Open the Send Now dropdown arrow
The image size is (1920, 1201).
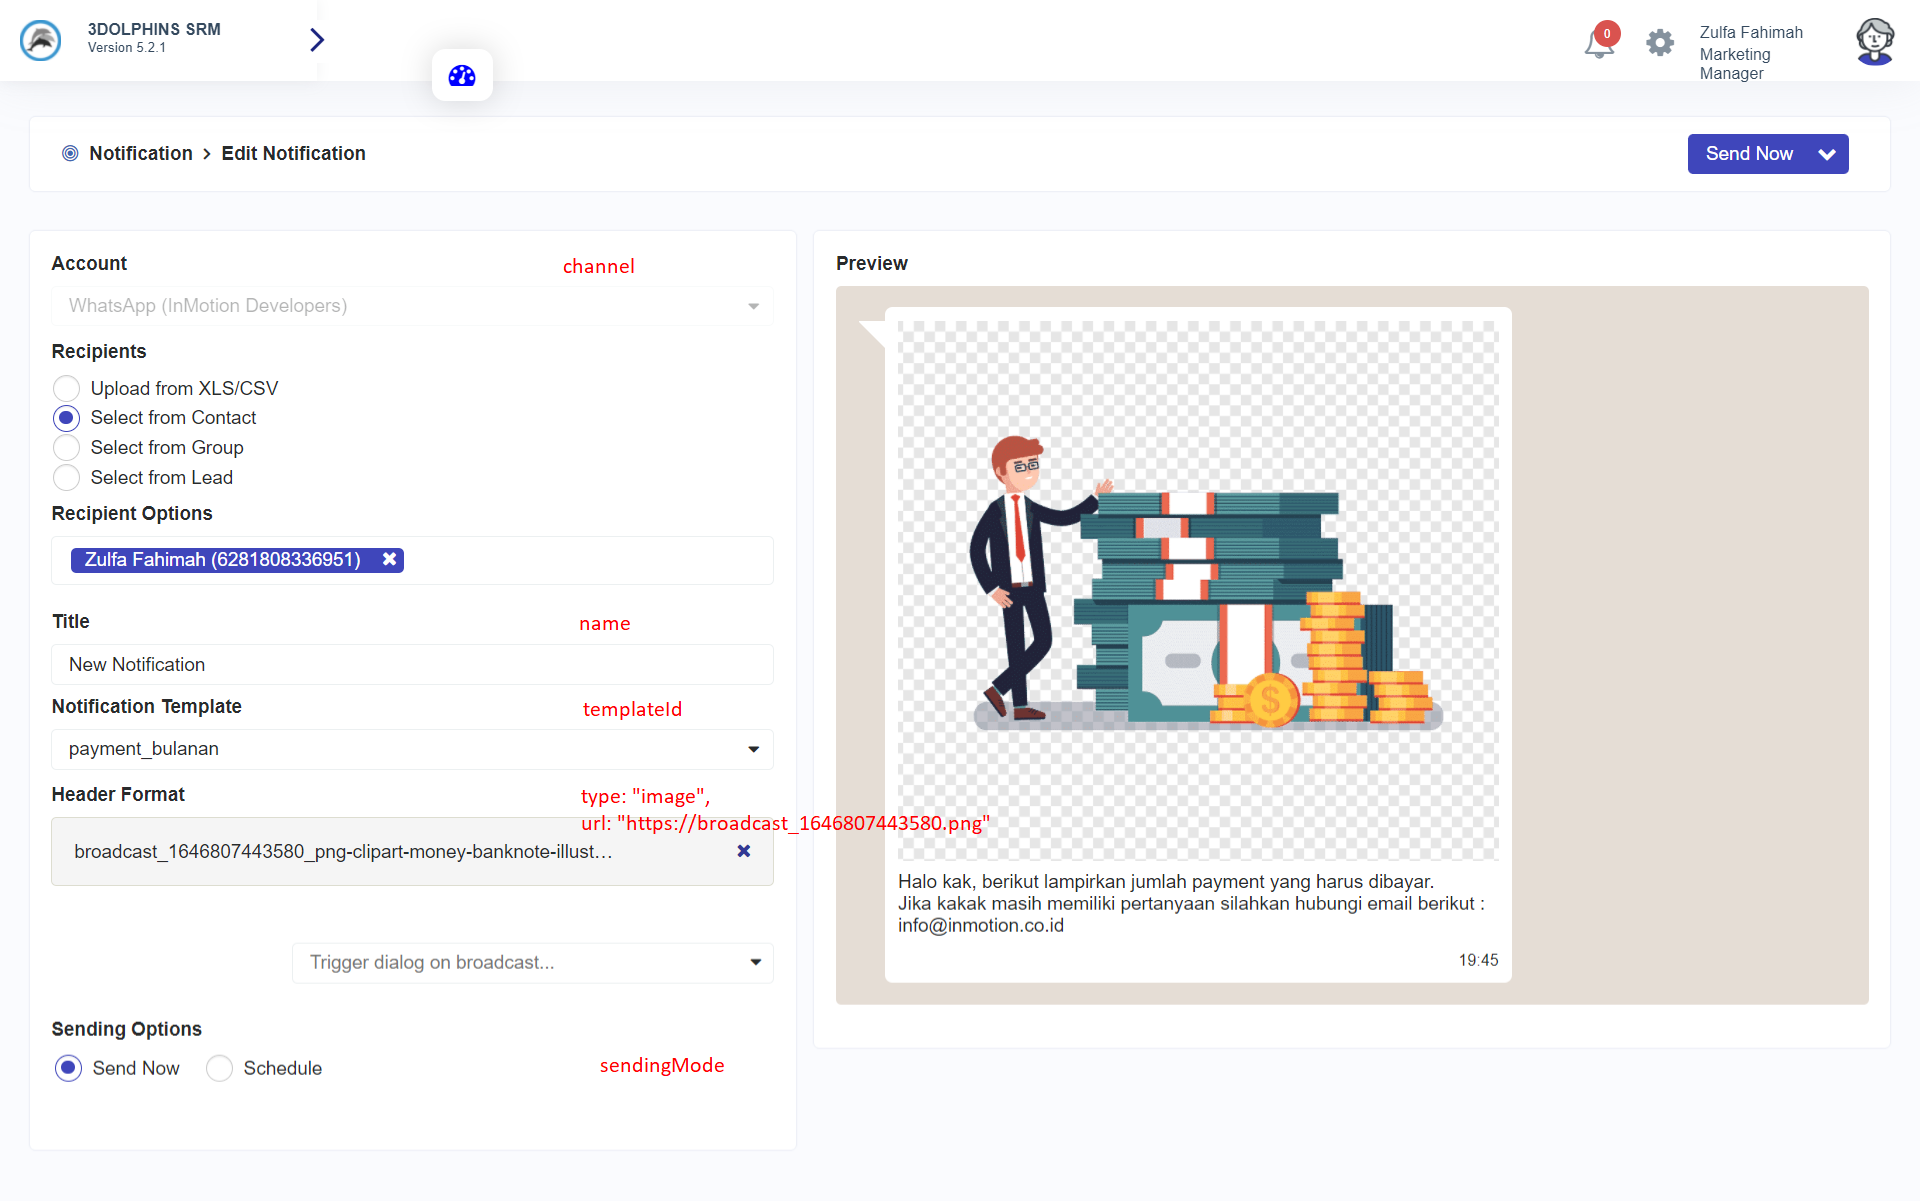coord(1827,154)
